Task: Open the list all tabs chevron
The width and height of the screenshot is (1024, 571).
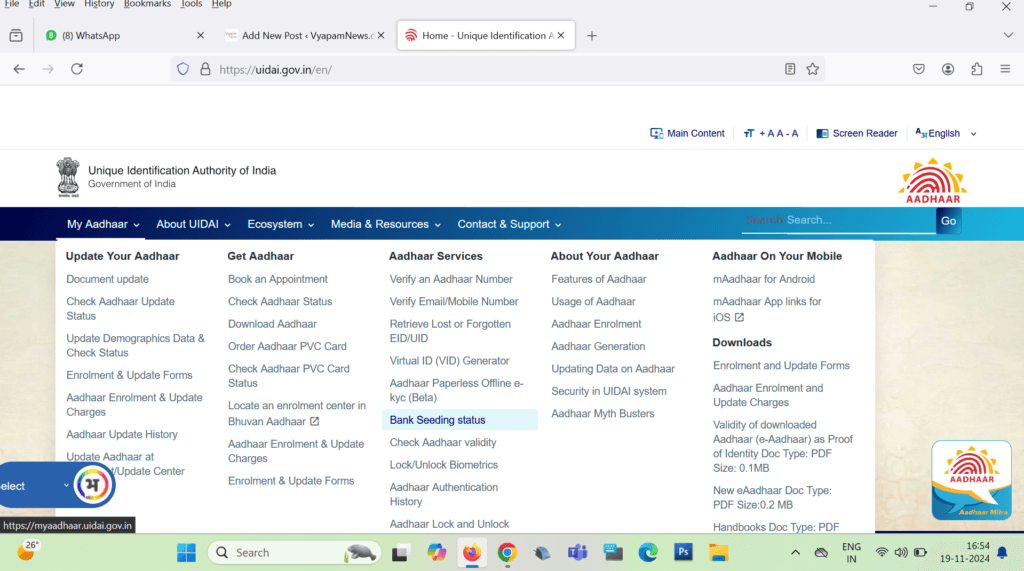Action: point(1008,35)
